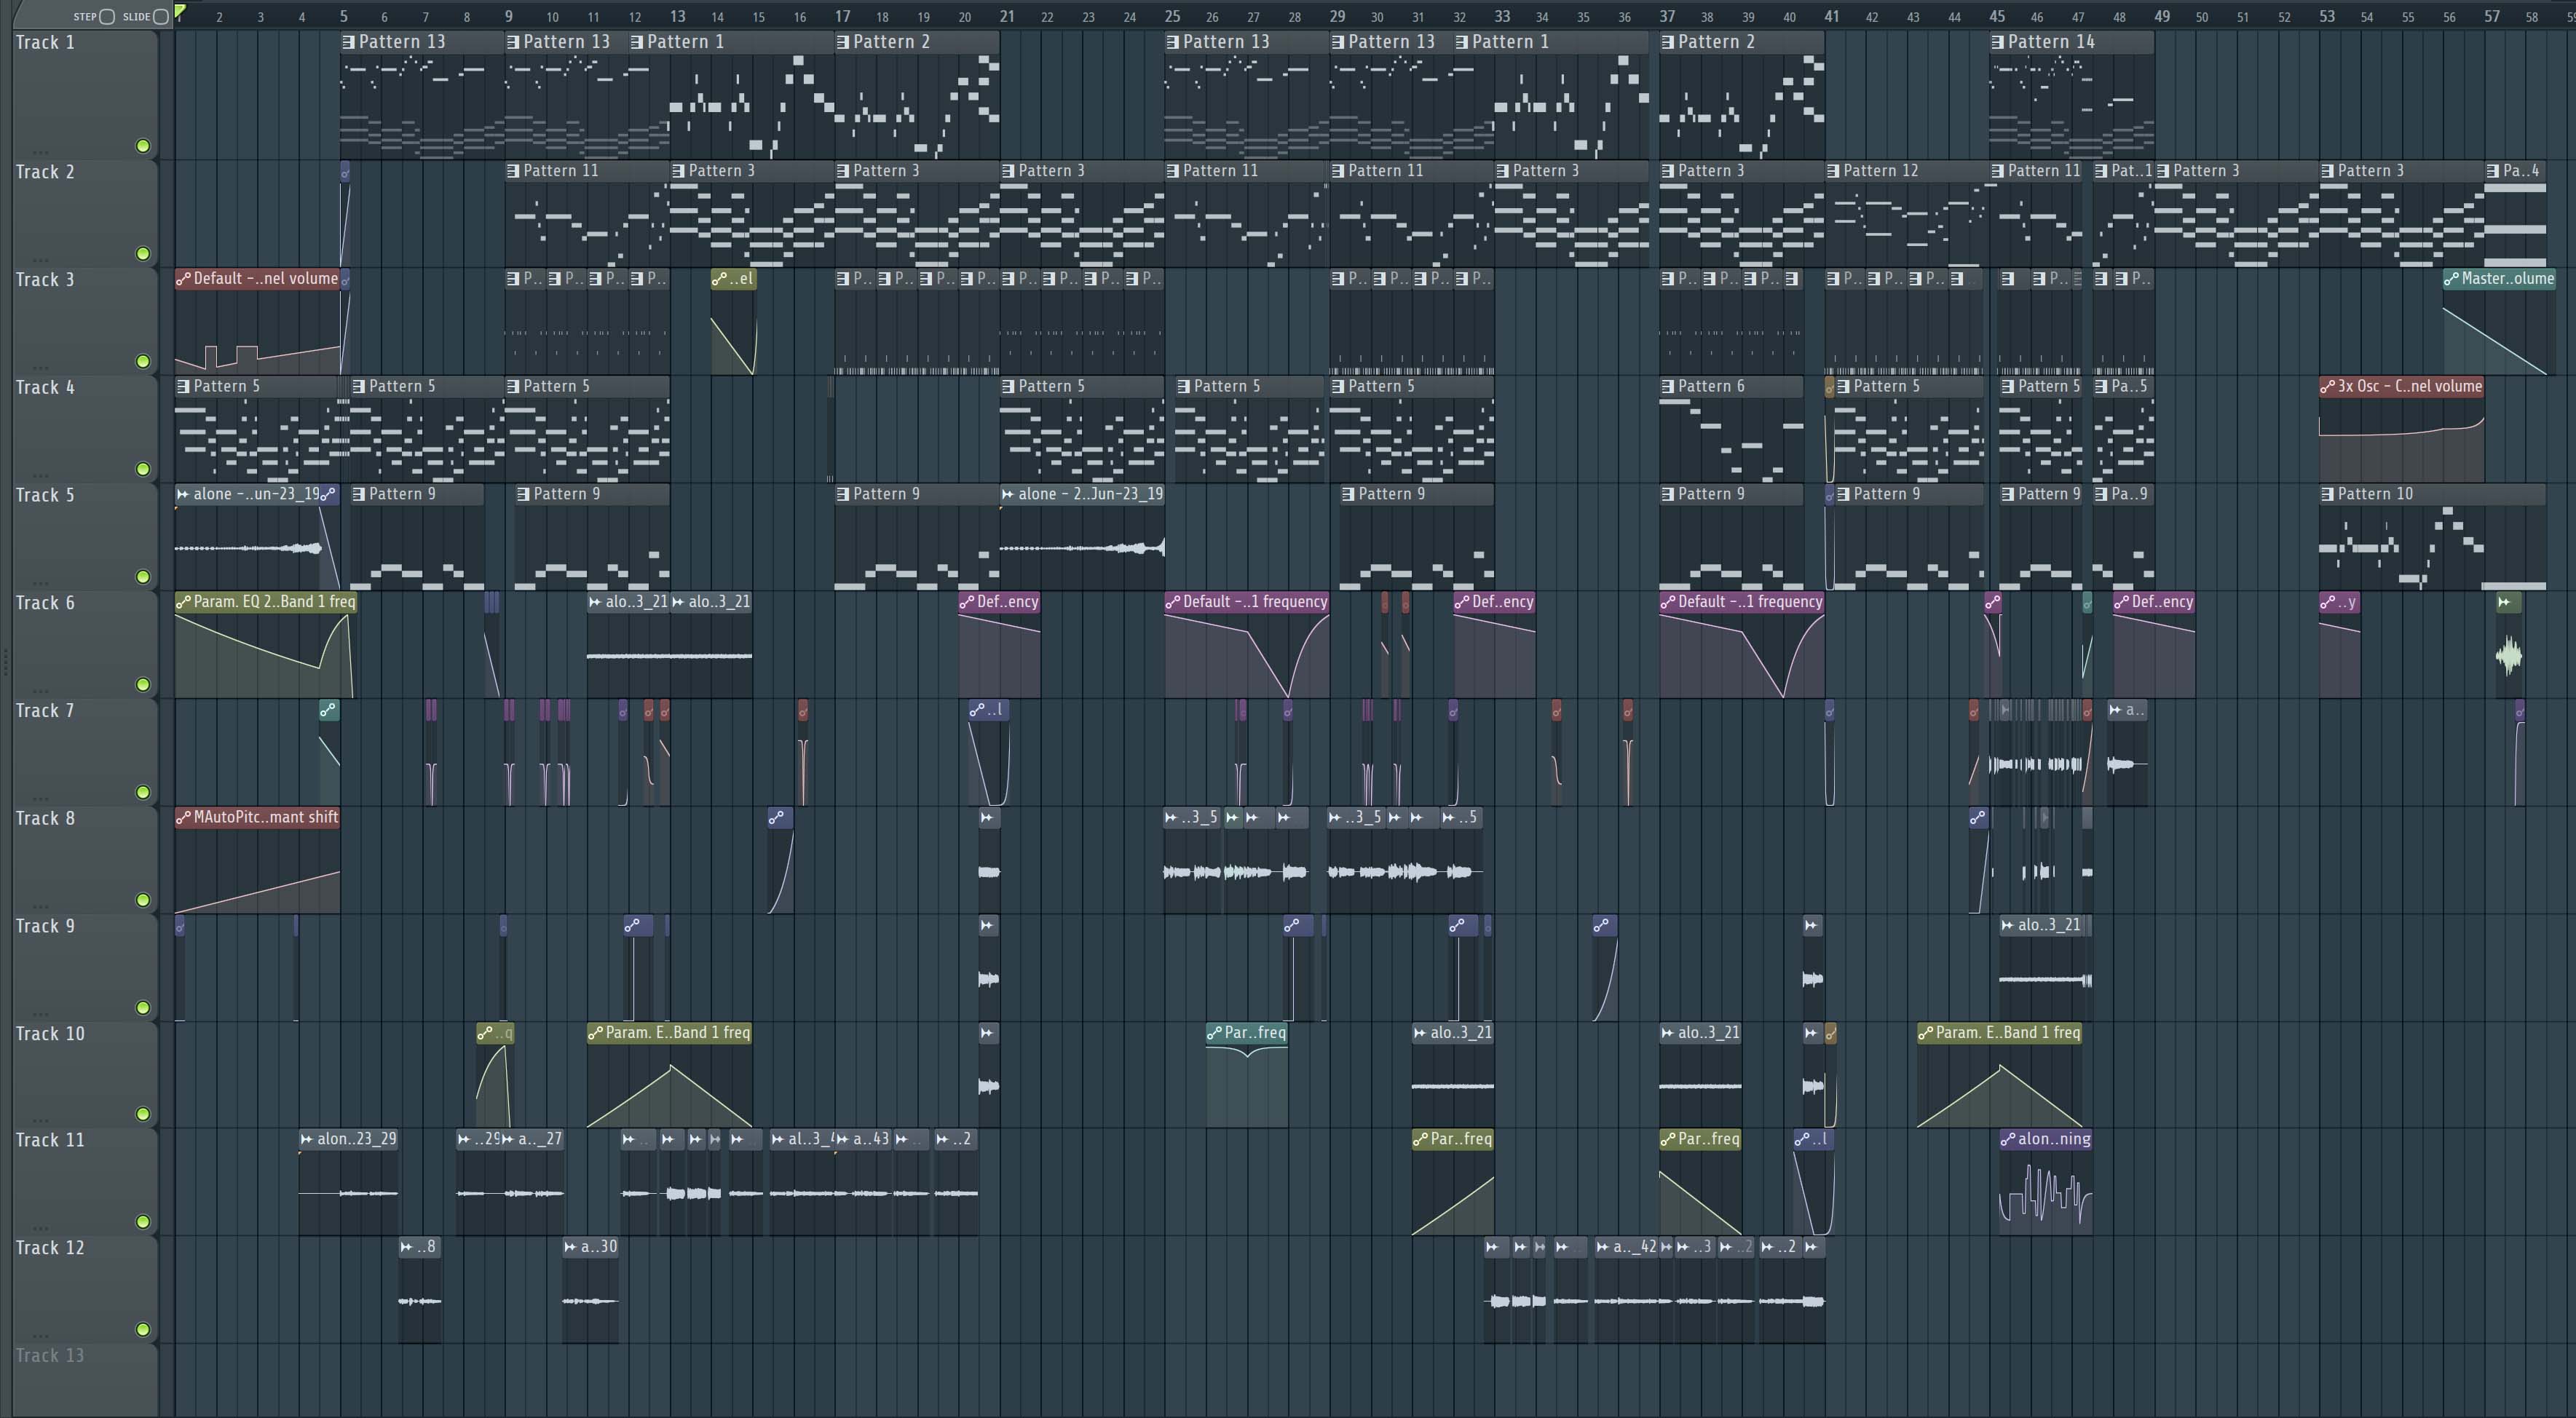
Task: Select the Pattern 10 clip title on Track 5
Action: (2432, 494)
